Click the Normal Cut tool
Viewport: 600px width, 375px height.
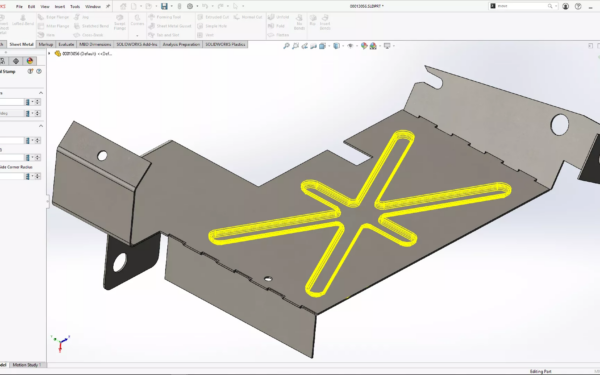248,17
